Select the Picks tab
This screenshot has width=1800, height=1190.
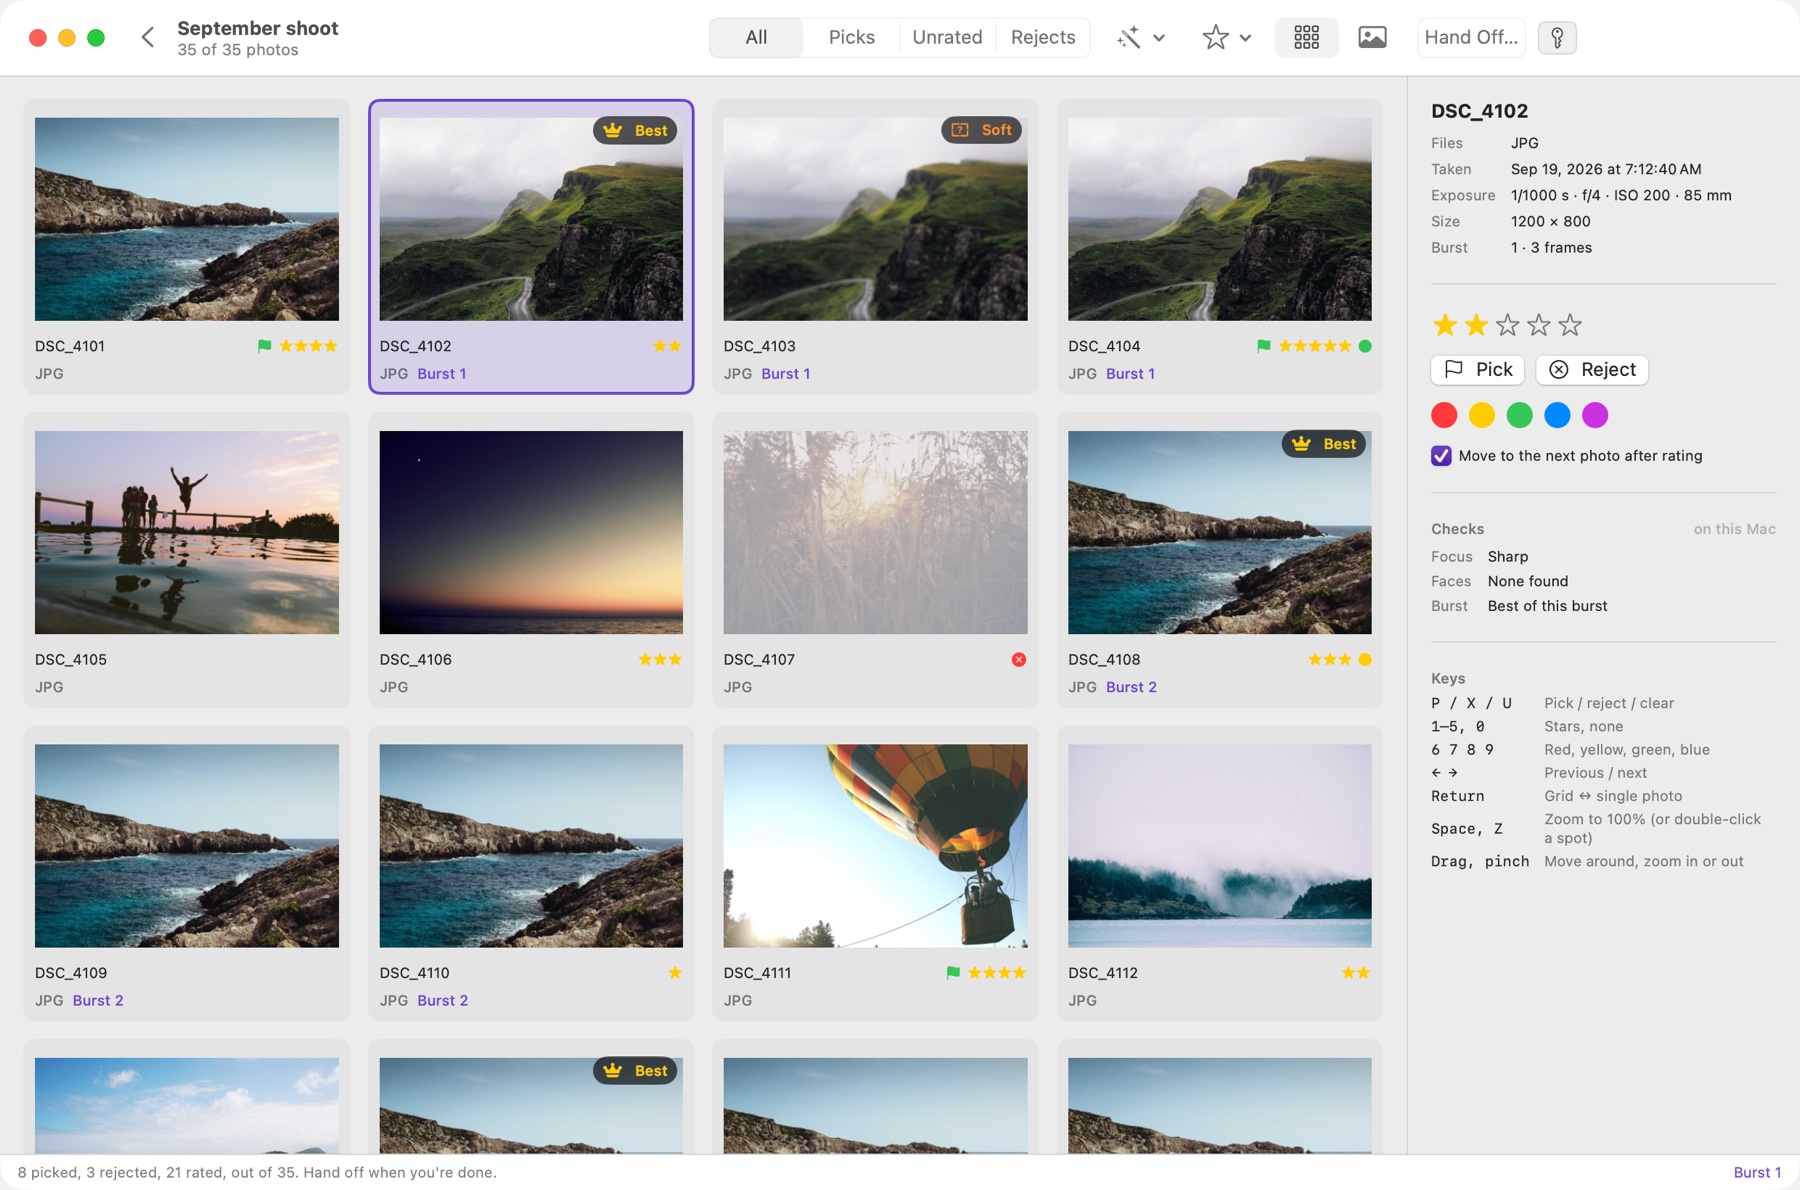[x=851, y=38]
